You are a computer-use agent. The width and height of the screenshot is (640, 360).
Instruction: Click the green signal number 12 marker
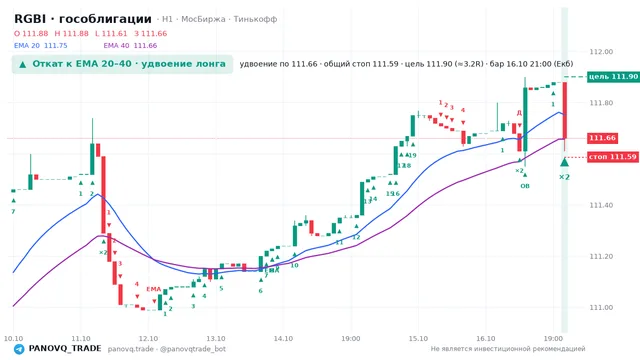(356, 238)
